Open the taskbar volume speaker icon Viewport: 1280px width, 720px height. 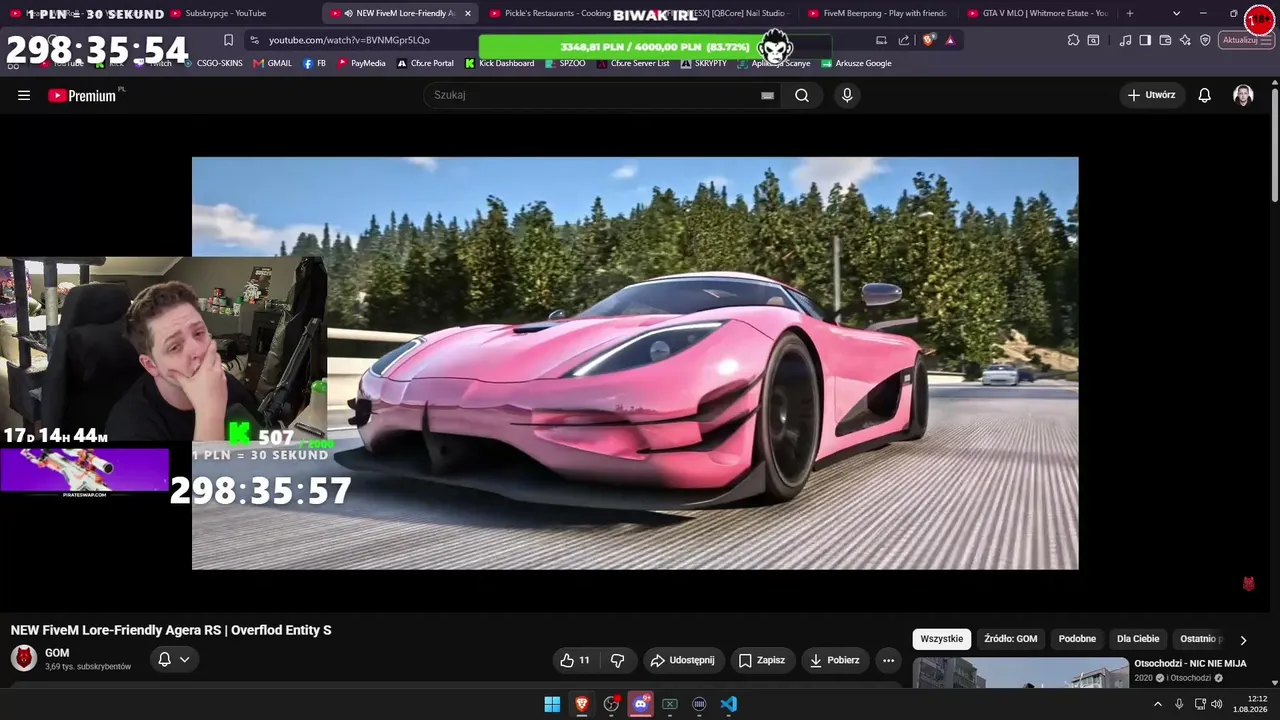click(1216, 704)
